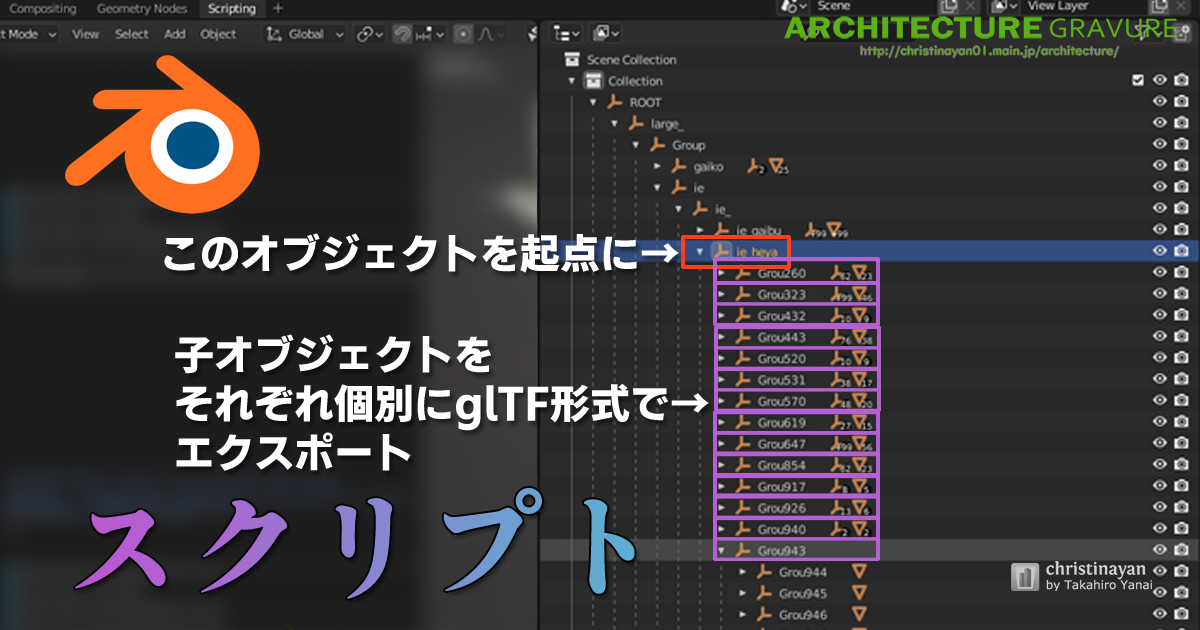Expand the gaiko tree item
This screenshot has height=630, width=1200.
click(x=657, y=166)
